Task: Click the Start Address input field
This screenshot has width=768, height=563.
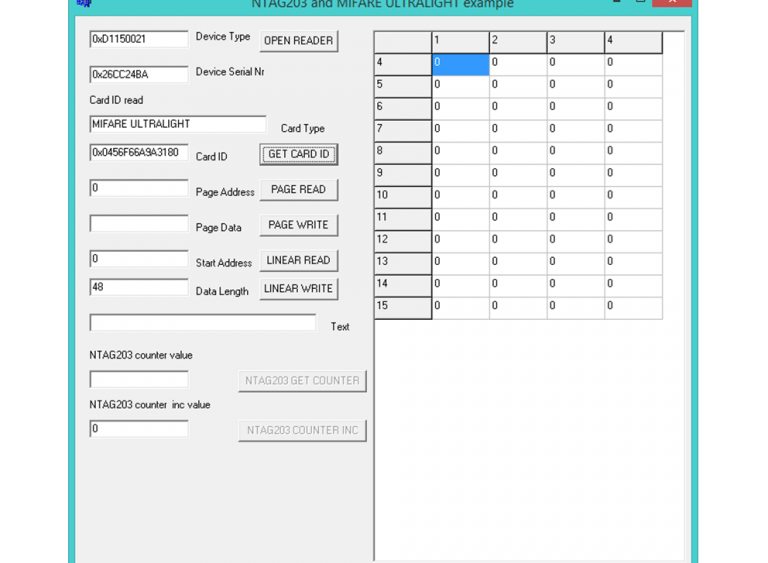Action: pyautogui.click(x=139, y=259)
